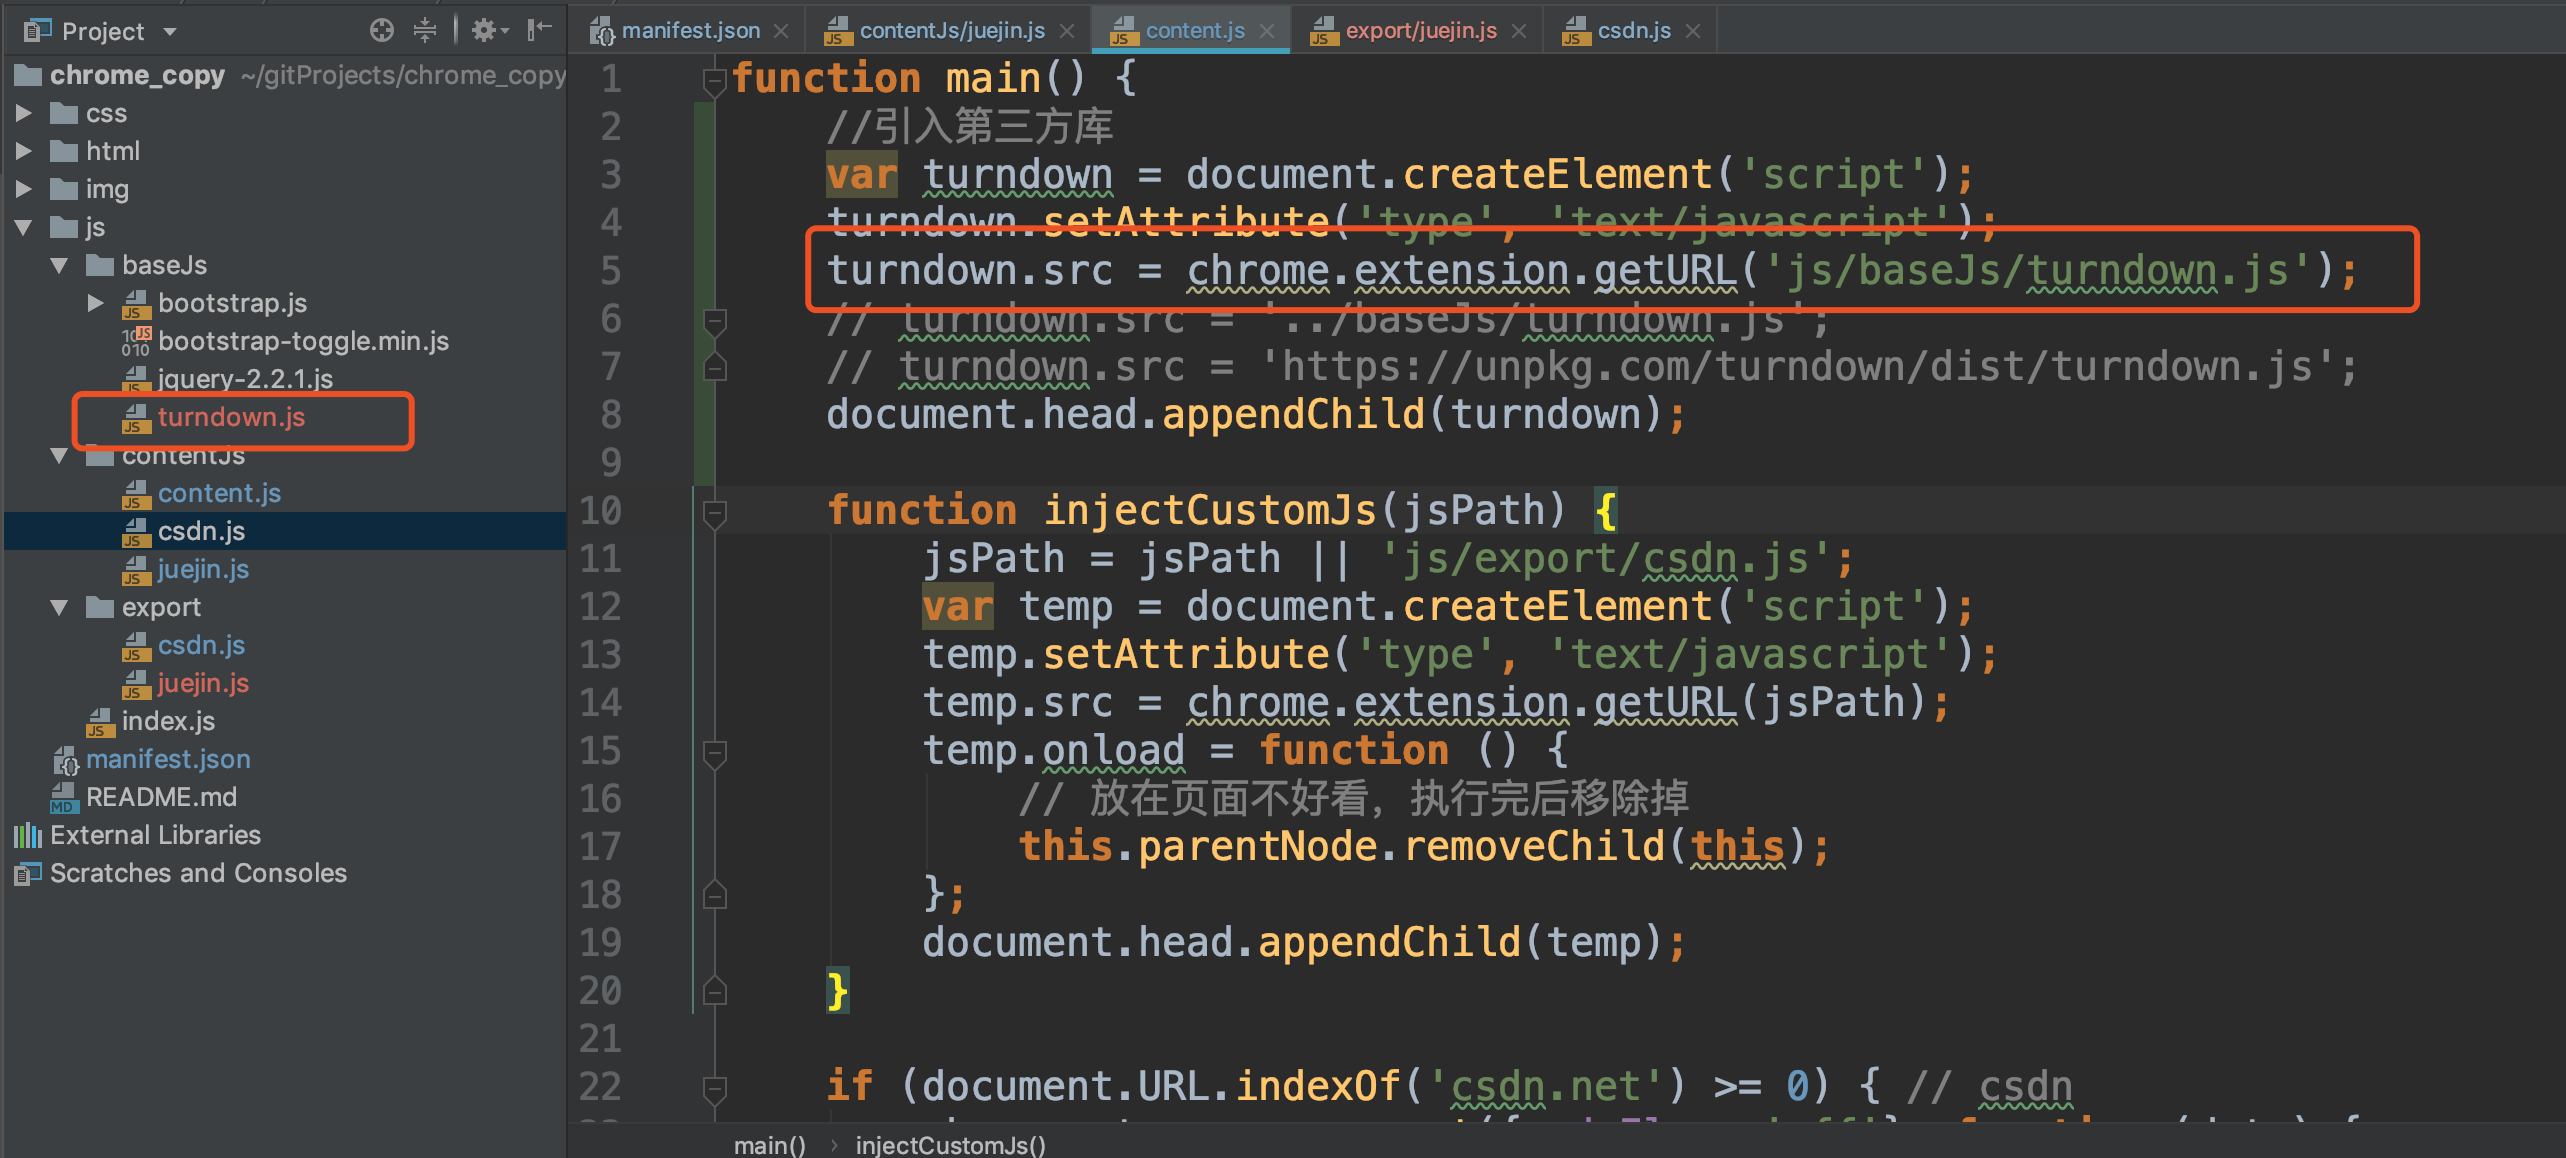Toggle the fold marker at line 22
This screenshot has width=2566, height=1158.
[x=714, y=1088]
